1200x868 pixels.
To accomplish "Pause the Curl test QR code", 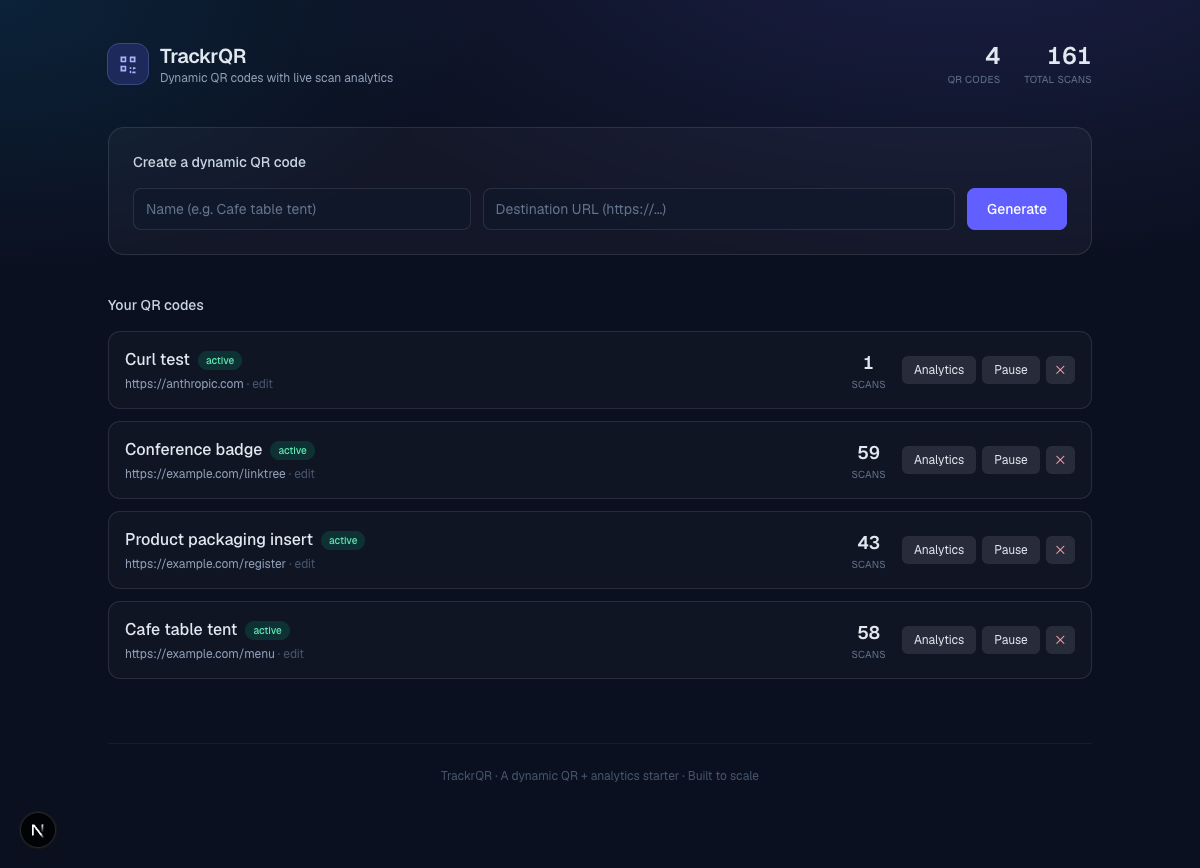I will (1011, 370).
